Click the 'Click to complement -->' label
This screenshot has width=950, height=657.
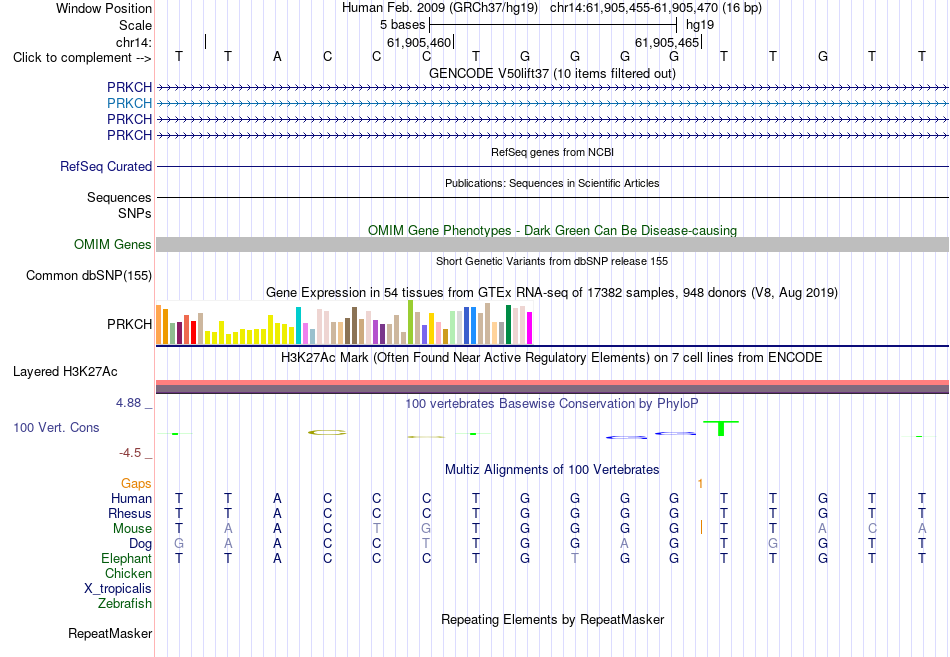click(82, 58)
